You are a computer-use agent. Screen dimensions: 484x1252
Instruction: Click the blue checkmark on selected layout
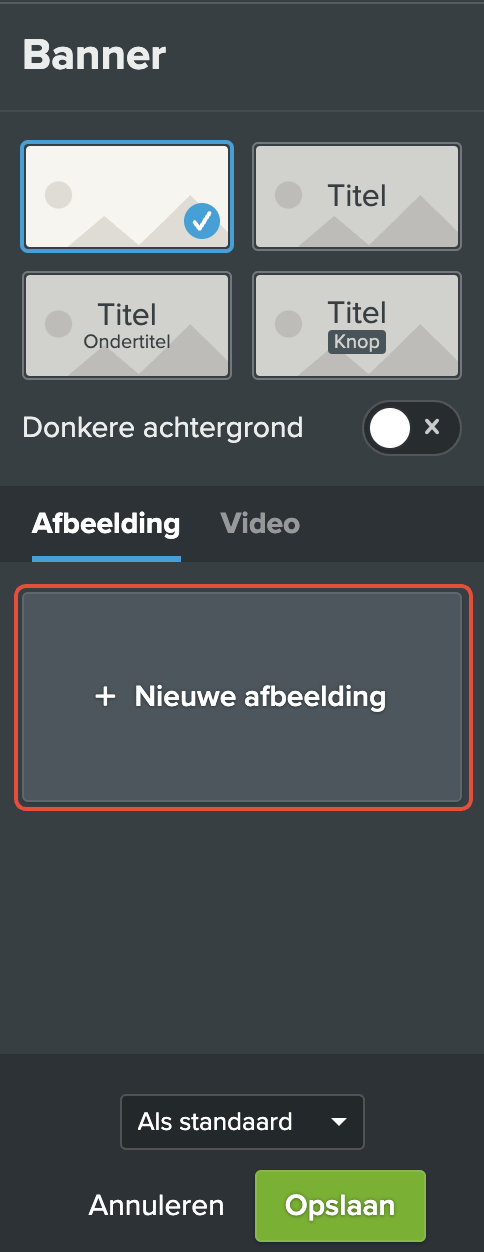[x=202, y=221]
